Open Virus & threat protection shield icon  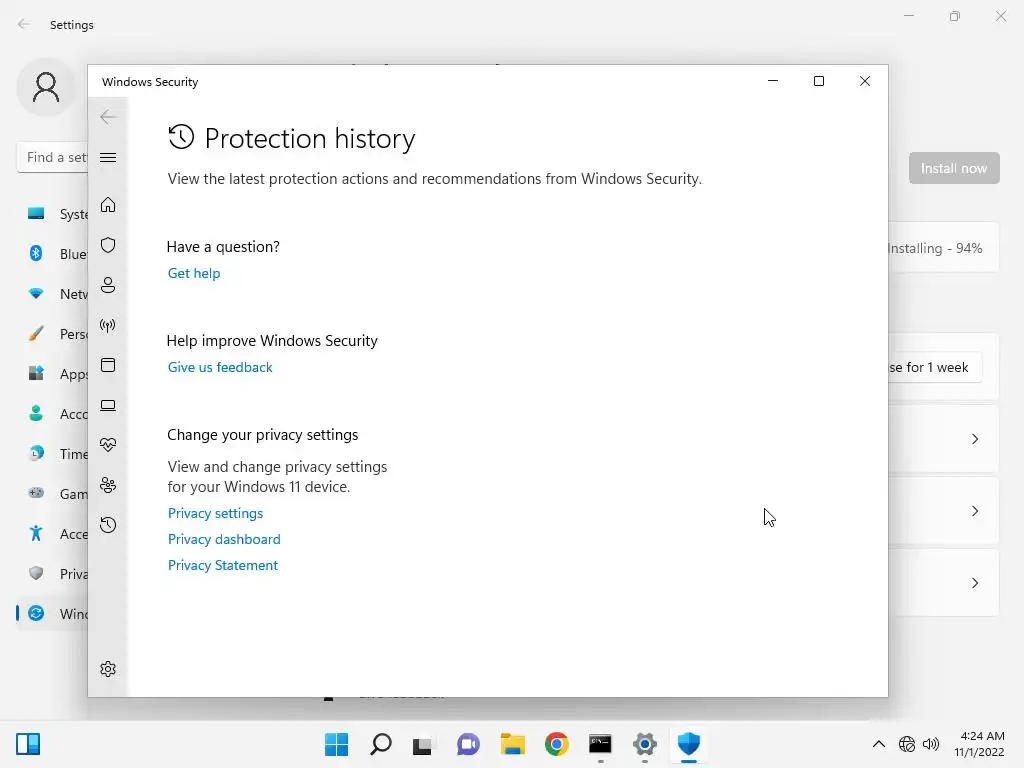click(x=108, y=245)
